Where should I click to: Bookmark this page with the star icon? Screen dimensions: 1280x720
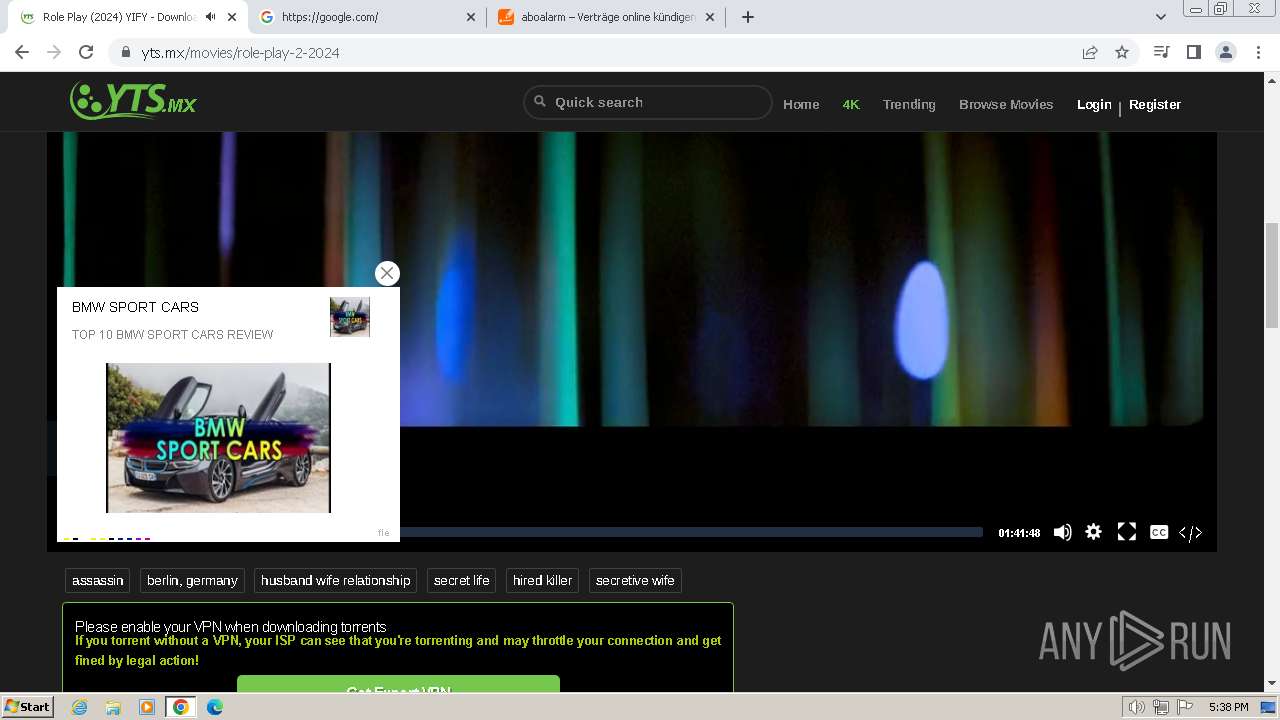point(1122,52)
